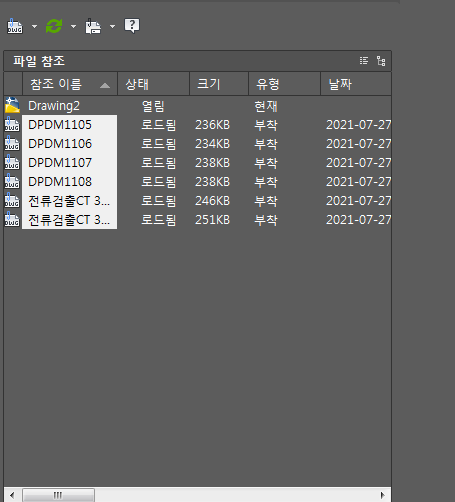455x502 pixels.
Task: Click the Change Path icon
Action: coord(93,26)
